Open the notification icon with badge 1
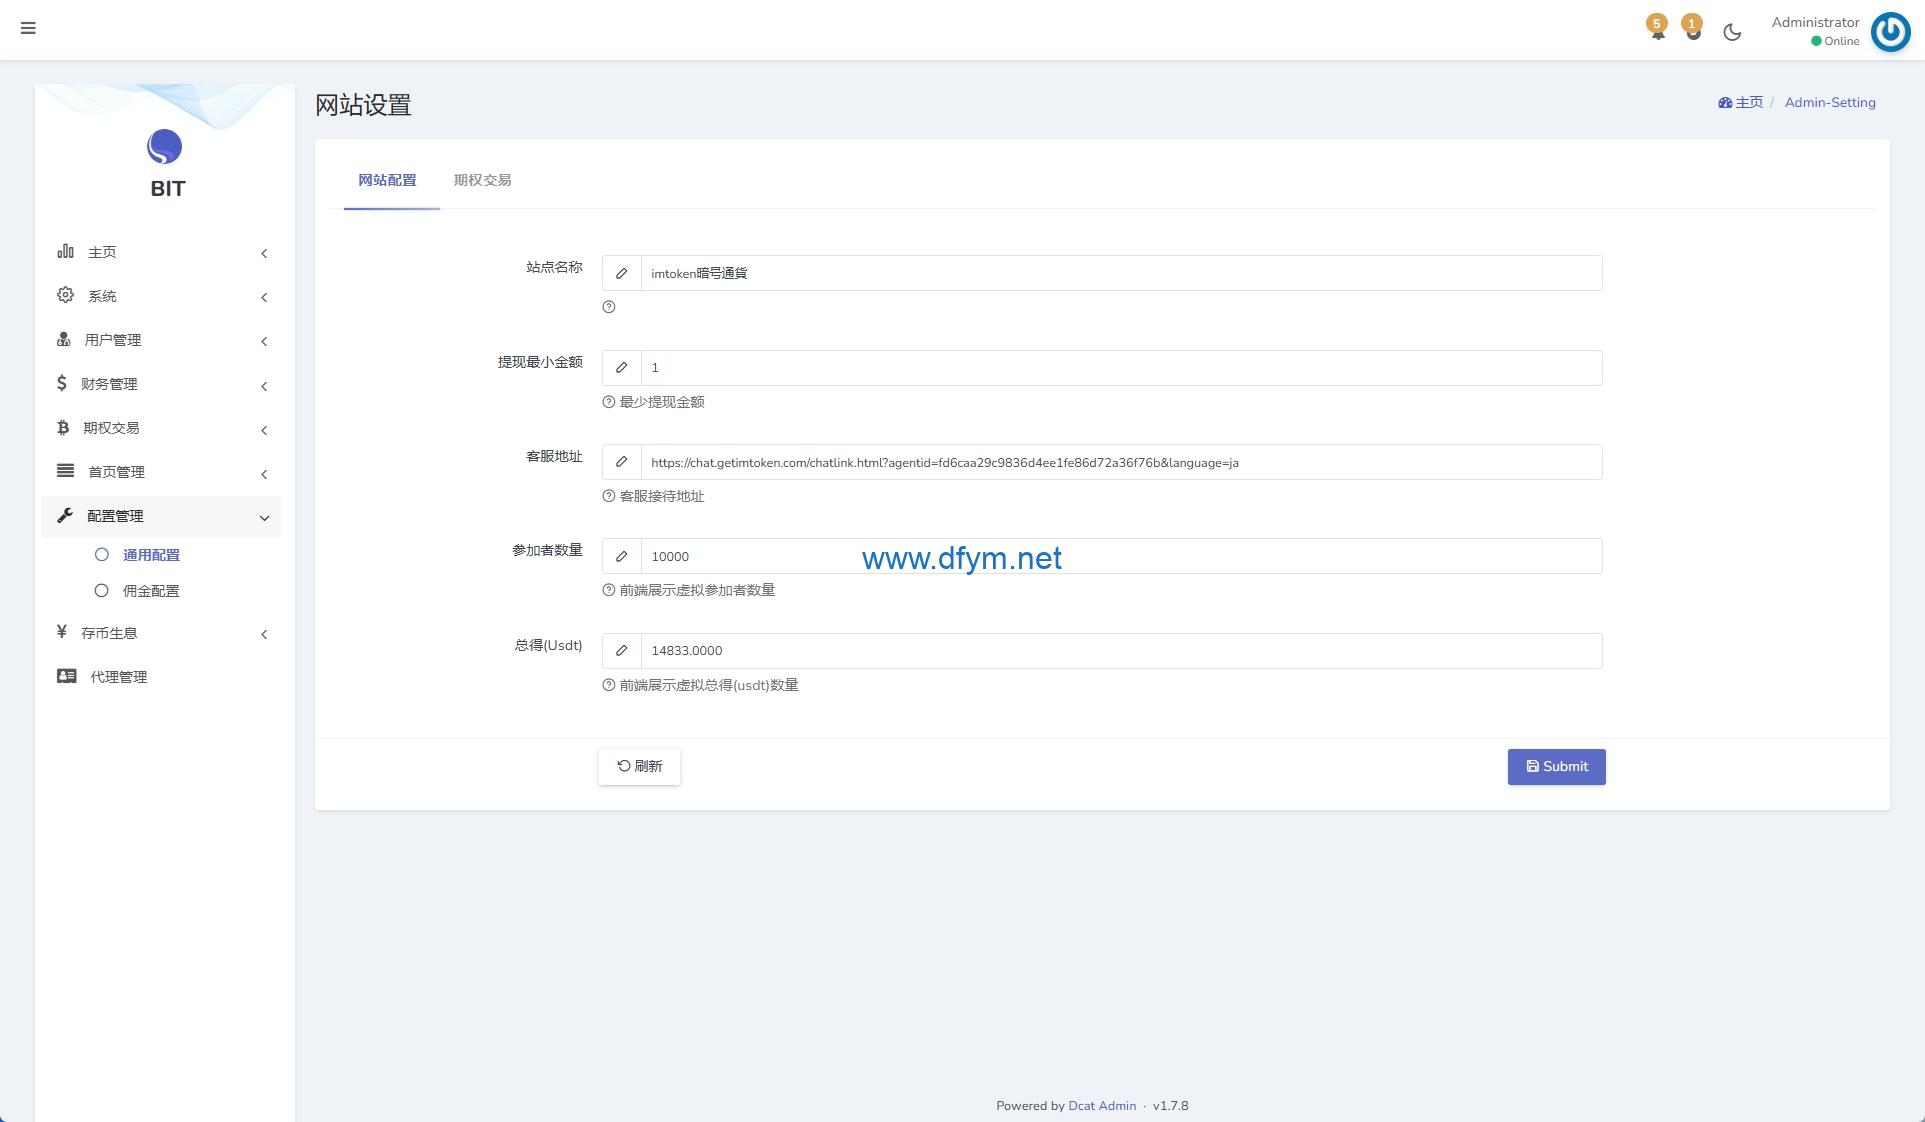The image size is (1925, 1122). coord(1692,27)
